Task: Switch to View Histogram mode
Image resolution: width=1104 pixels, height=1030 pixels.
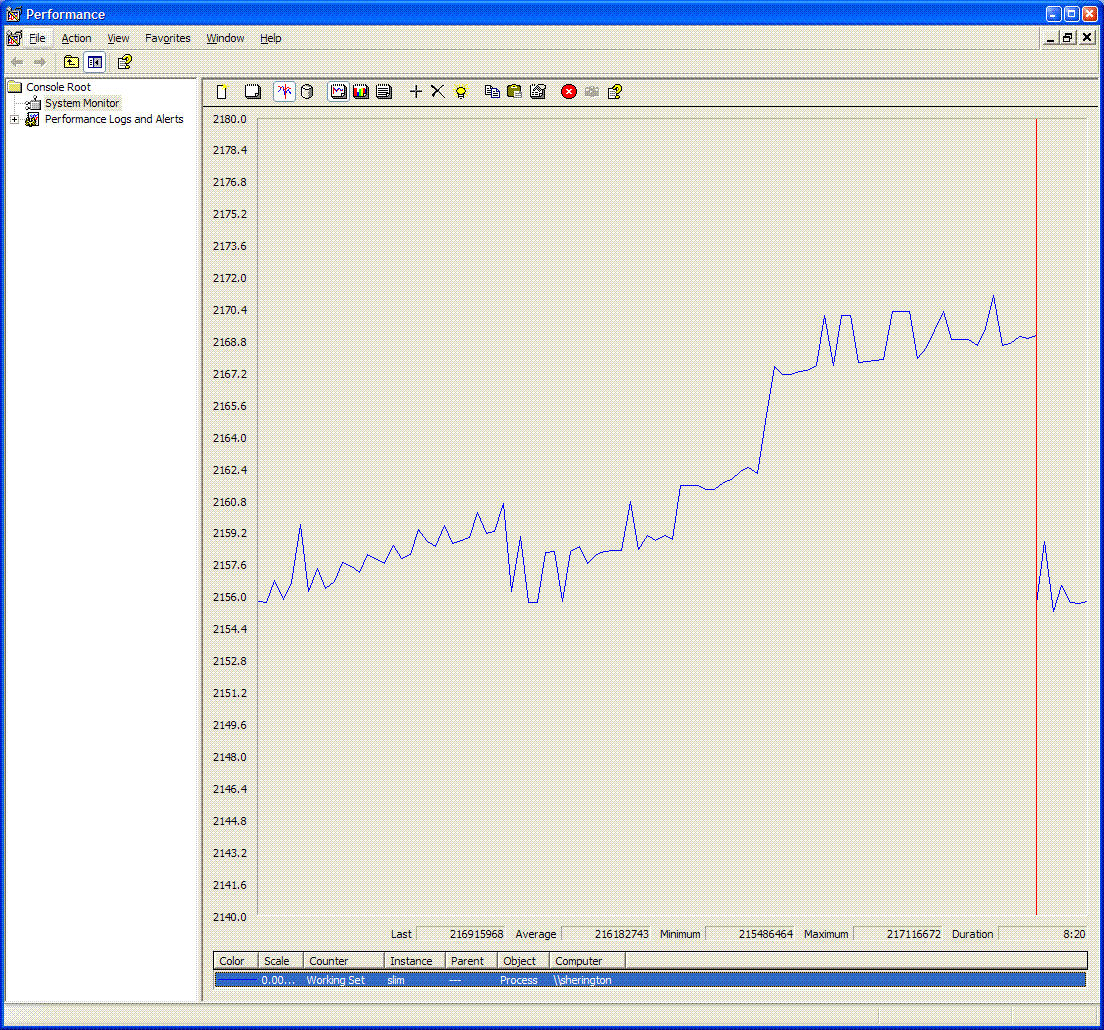Action: click(x=361, y=92)
